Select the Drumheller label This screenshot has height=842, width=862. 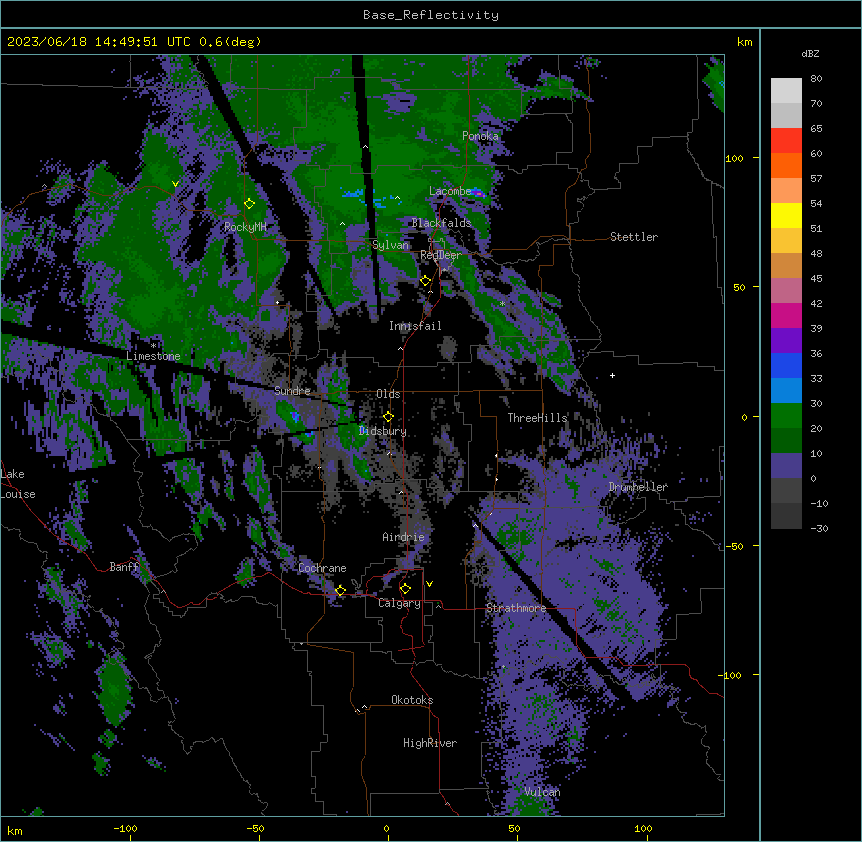[x=638, y=487]
